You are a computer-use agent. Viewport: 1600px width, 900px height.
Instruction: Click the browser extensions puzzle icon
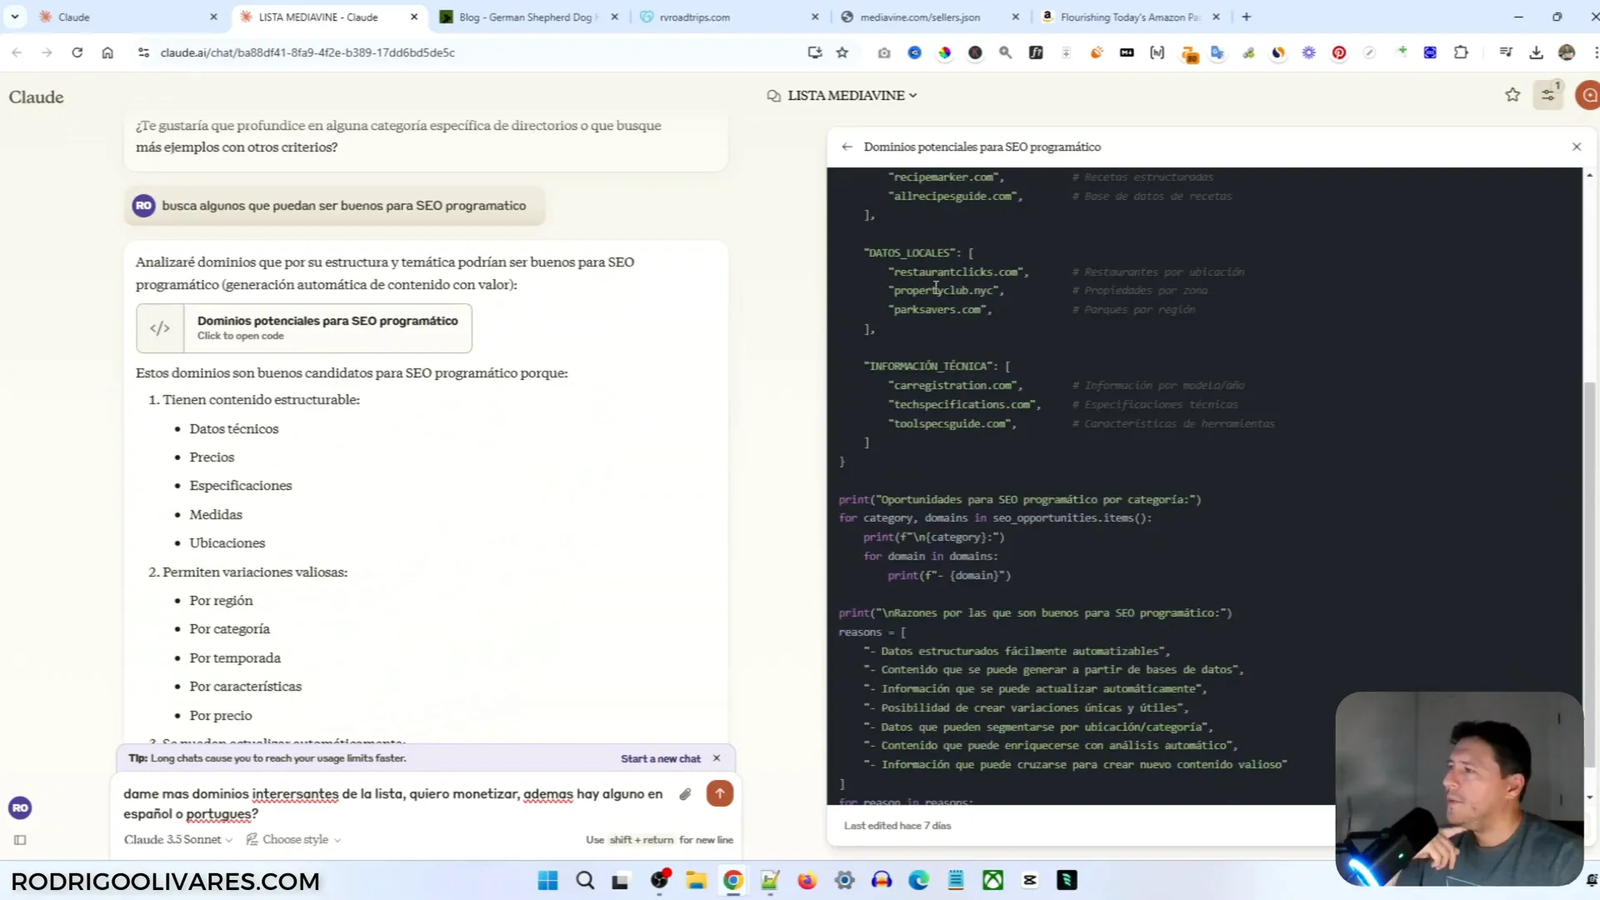[1460, 53]
